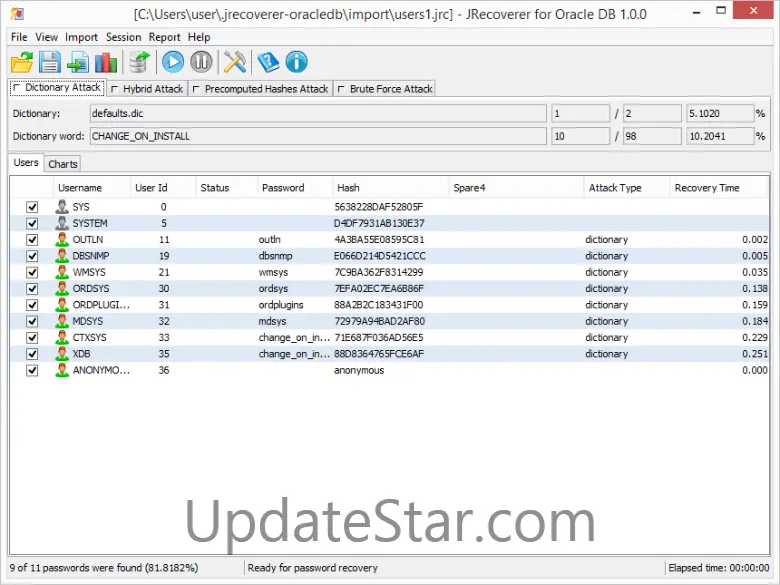The height and width of the screenshot is (585, 780).
Task: Click the open folder toolbar icon
Action: point(22,62)
